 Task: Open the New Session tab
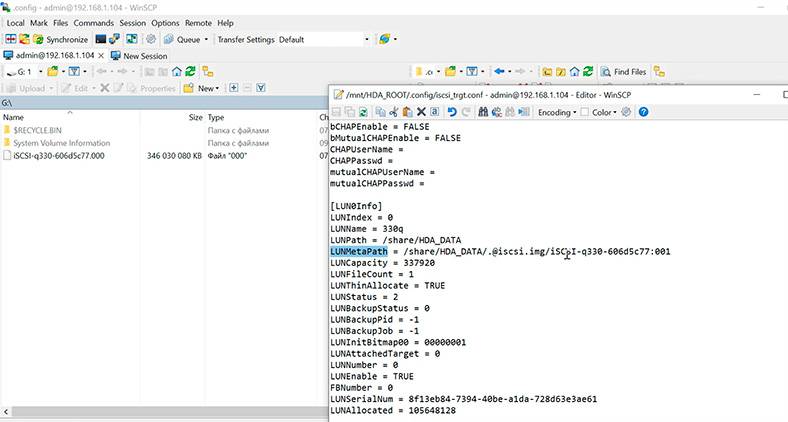[139, 56]
